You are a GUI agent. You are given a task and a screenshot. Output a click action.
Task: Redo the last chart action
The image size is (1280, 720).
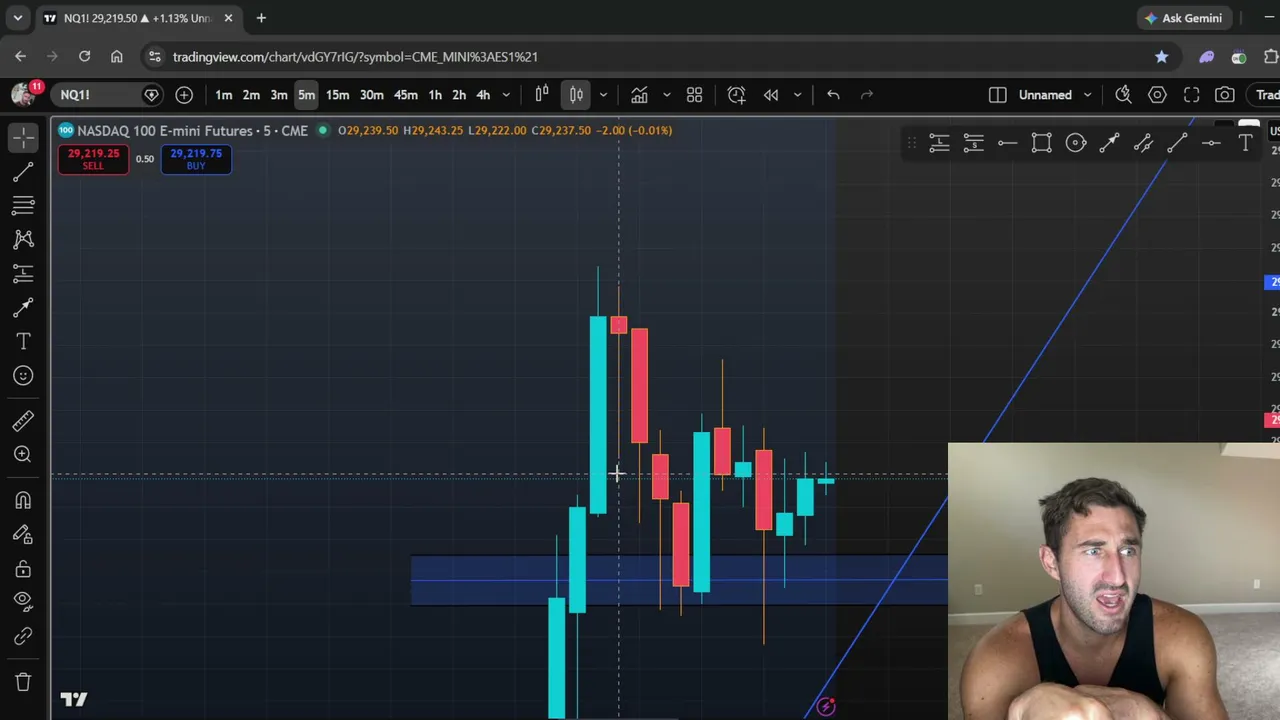point(867,95)
